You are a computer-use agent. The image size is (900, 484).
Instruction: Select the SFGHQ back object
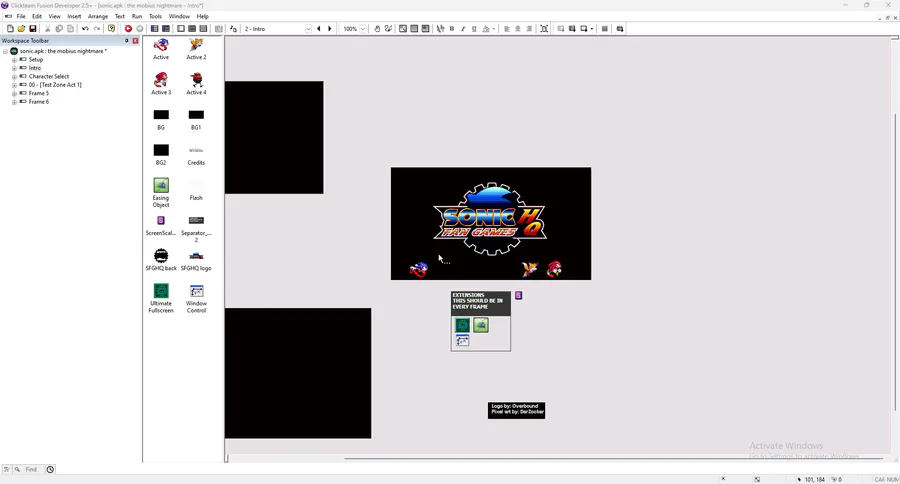[x=161, y=255]
